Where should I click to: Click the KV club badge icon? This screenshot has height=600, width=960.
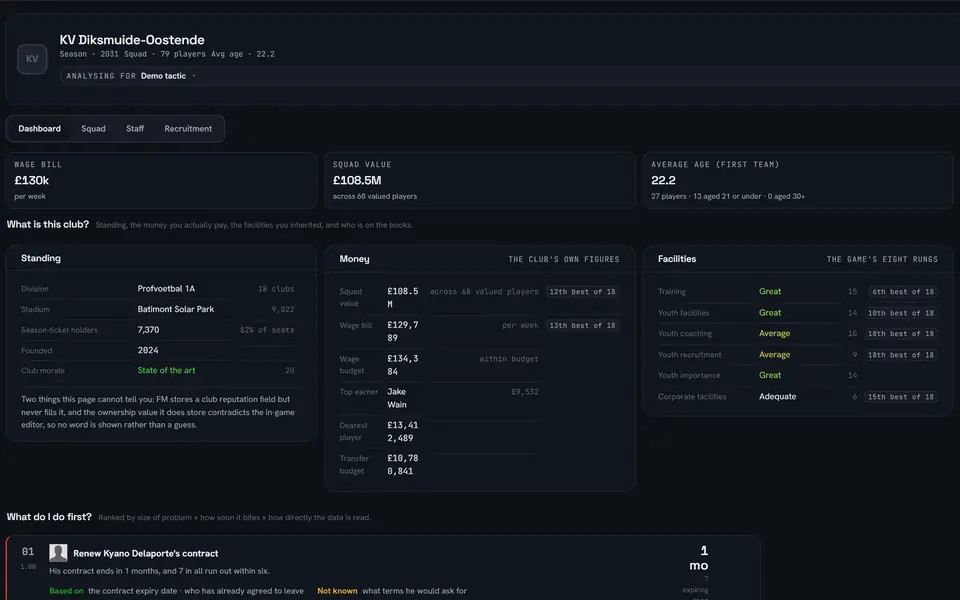pyautogui.click(x=32, y=59)
